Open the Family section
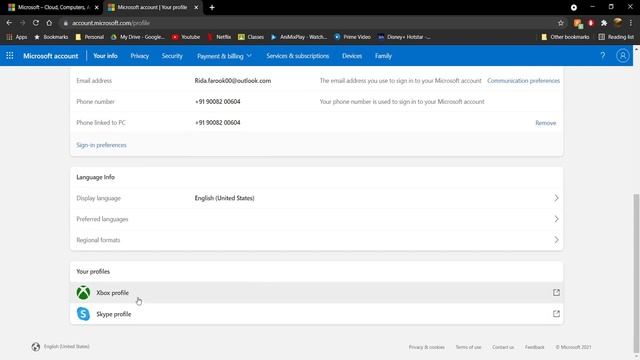This screenshot has width=640, height=360. (x=383, y=56)
